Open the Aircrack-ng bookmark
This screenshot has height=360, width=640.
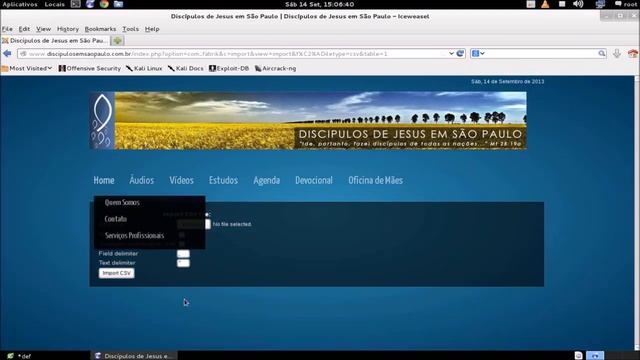[x=276, y=68]
